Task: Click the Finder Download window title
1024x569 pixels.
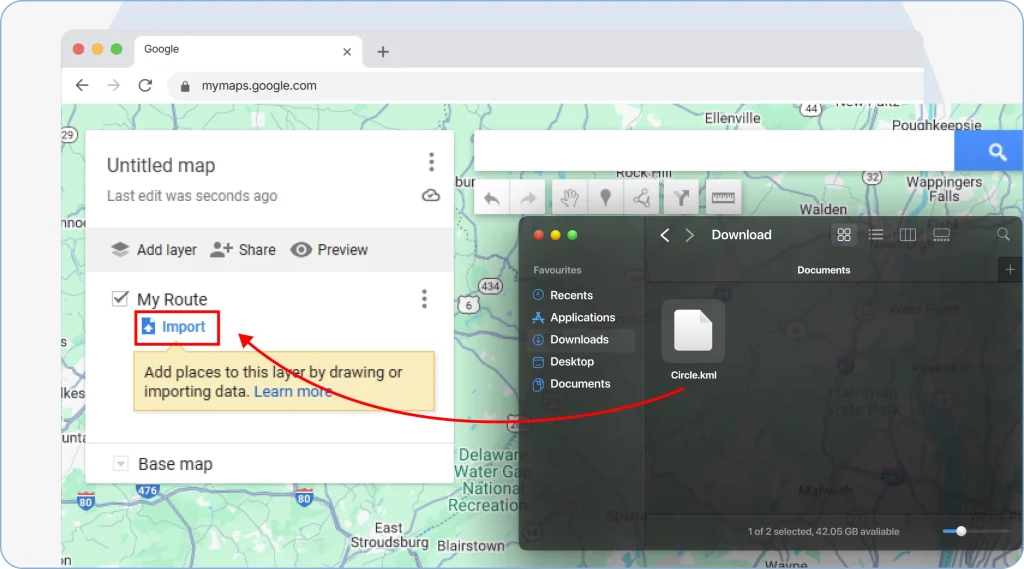Action: click(x=741, y=235)
